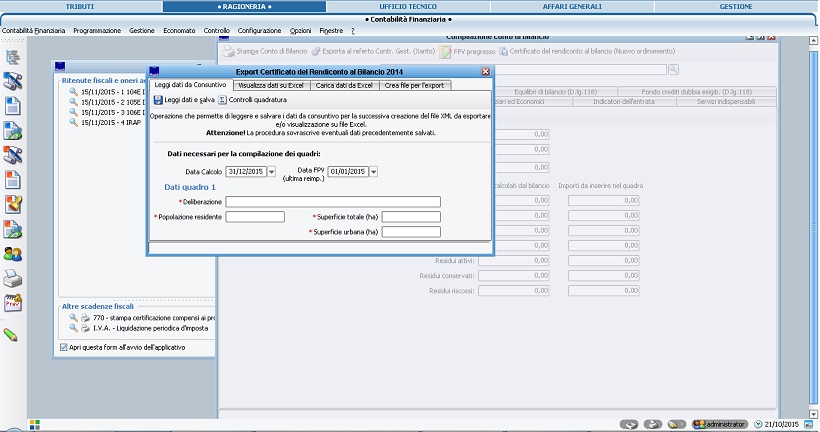This screenshot has height=432, width=820.
Task: Click the Deliberazione text field
Action: 333,201
